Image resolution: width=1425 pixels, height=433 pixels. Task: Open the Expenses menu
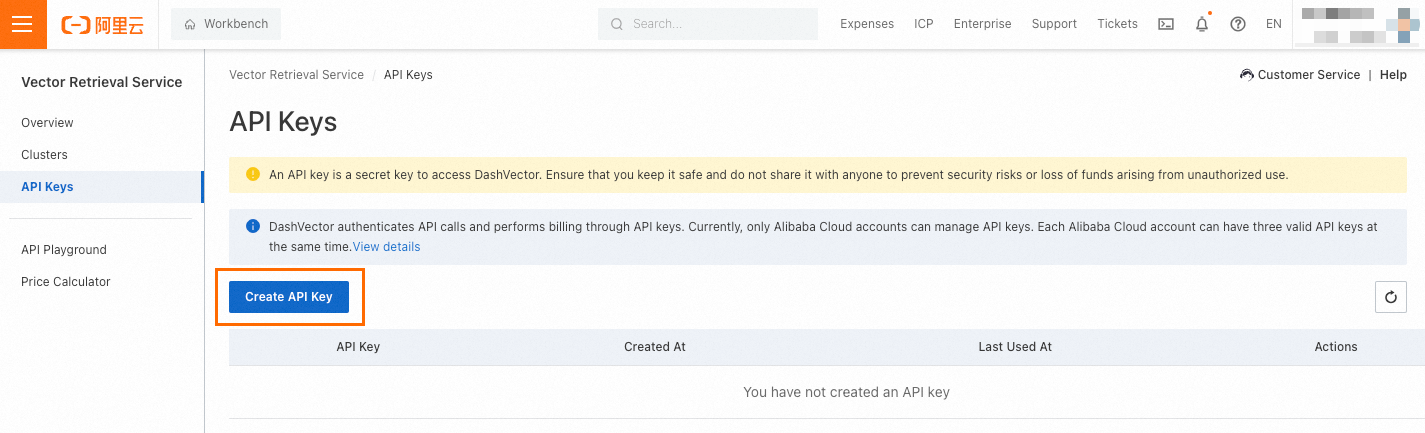[866, 24]
